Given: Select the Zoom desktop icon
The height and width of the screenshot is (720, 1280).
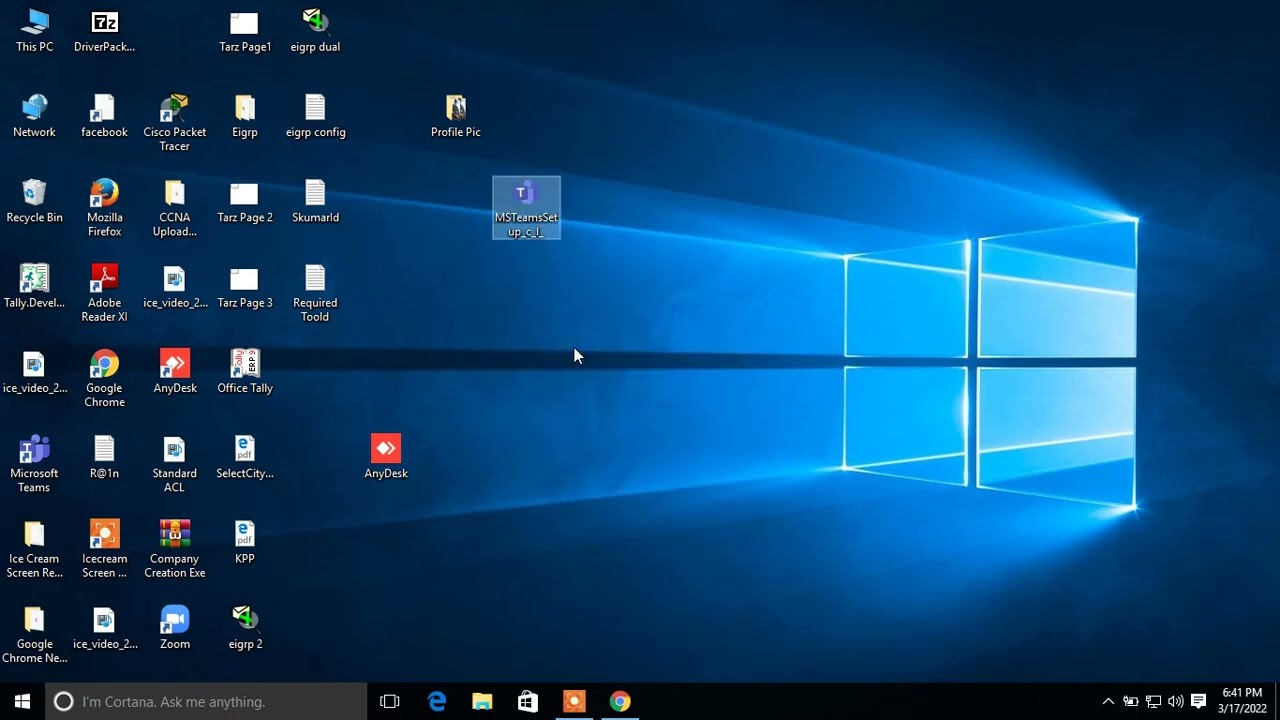Looking at the screenshot, I should [174, 628].
